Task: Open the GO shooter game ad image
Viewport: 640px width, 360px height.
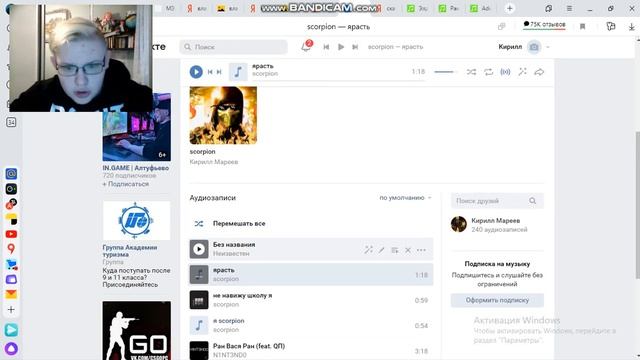Action: coord(137,331)
